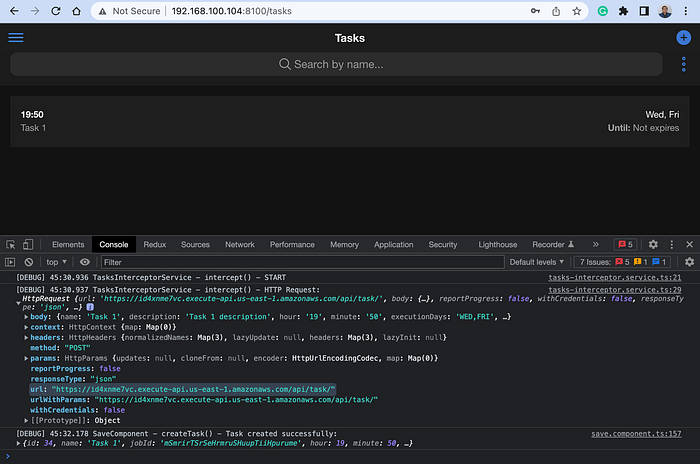The width and height of the screenshot is (700, 464).
Task: Open the Default levels dropdown
Action: click(x=537, y=262)
